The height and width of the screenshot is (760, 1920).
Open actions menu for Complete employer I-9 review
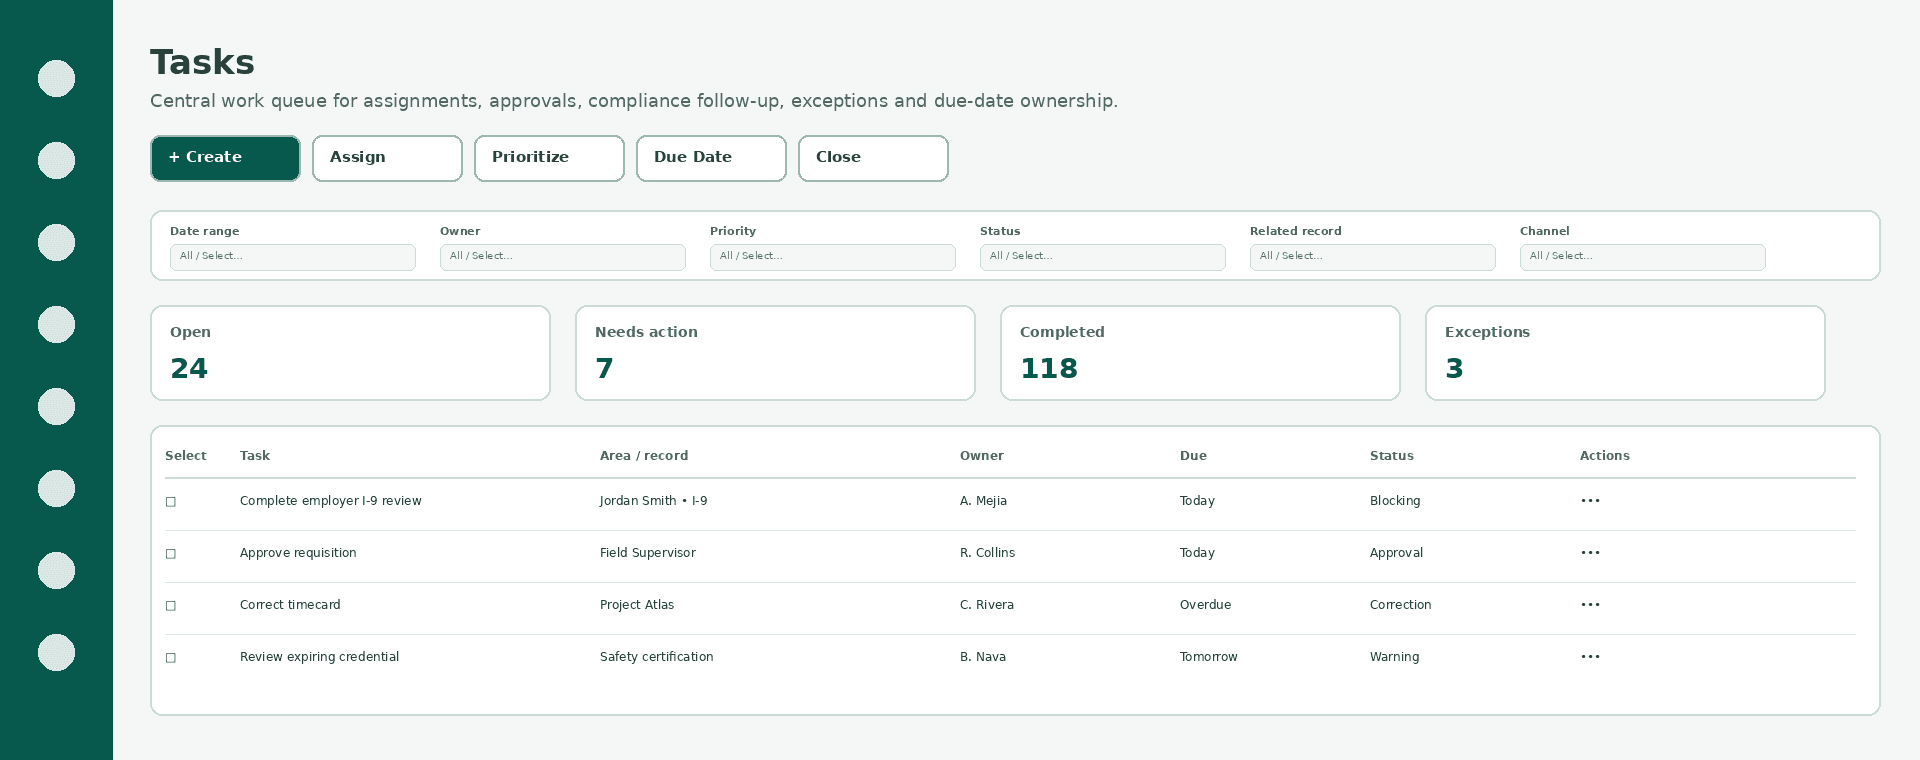click(x=1590, y=501)
